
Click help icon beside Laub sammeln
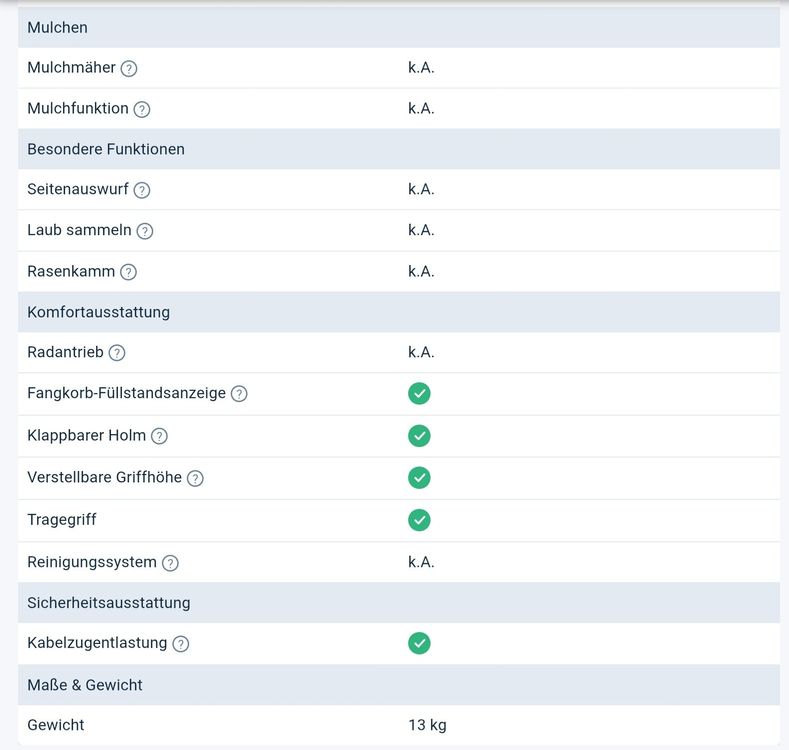point(145,231)
